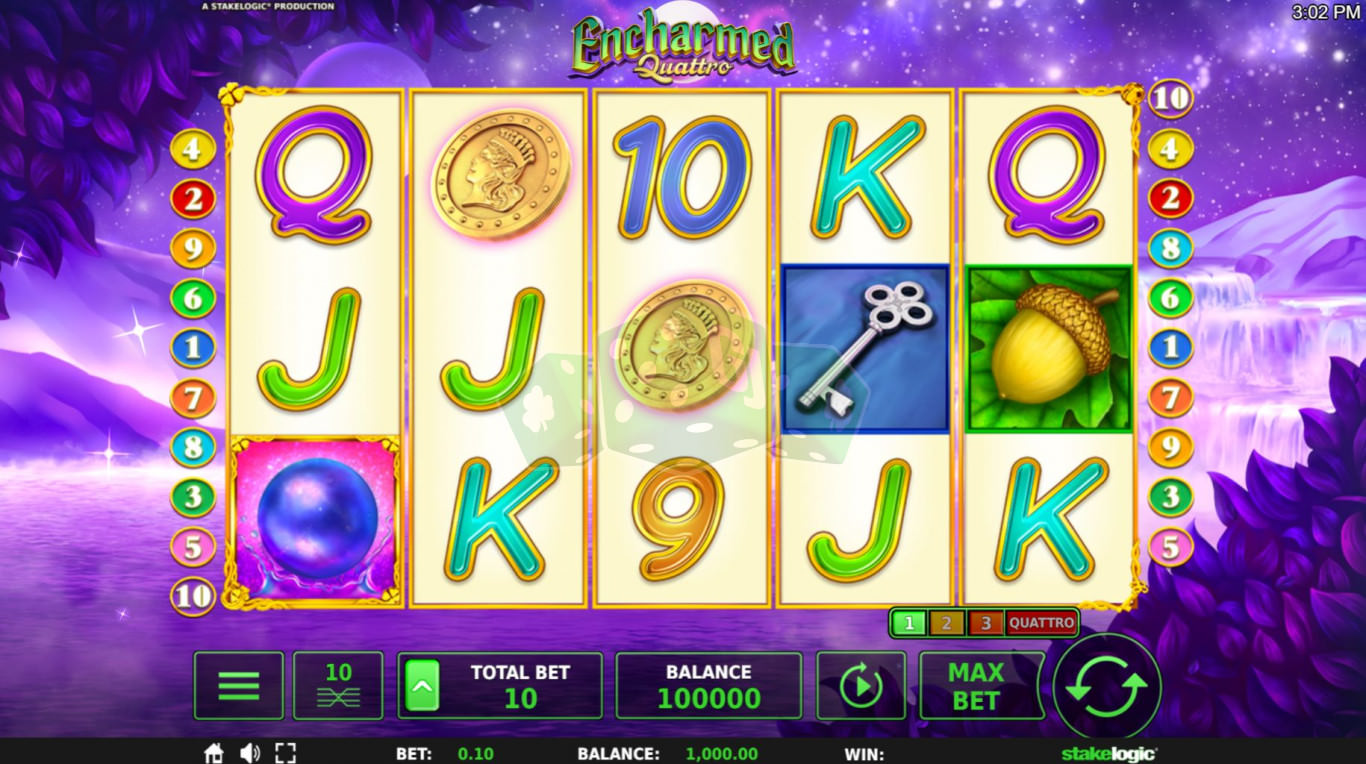
Task: Click the green spin button
Action: click(x=1106, y=686)
